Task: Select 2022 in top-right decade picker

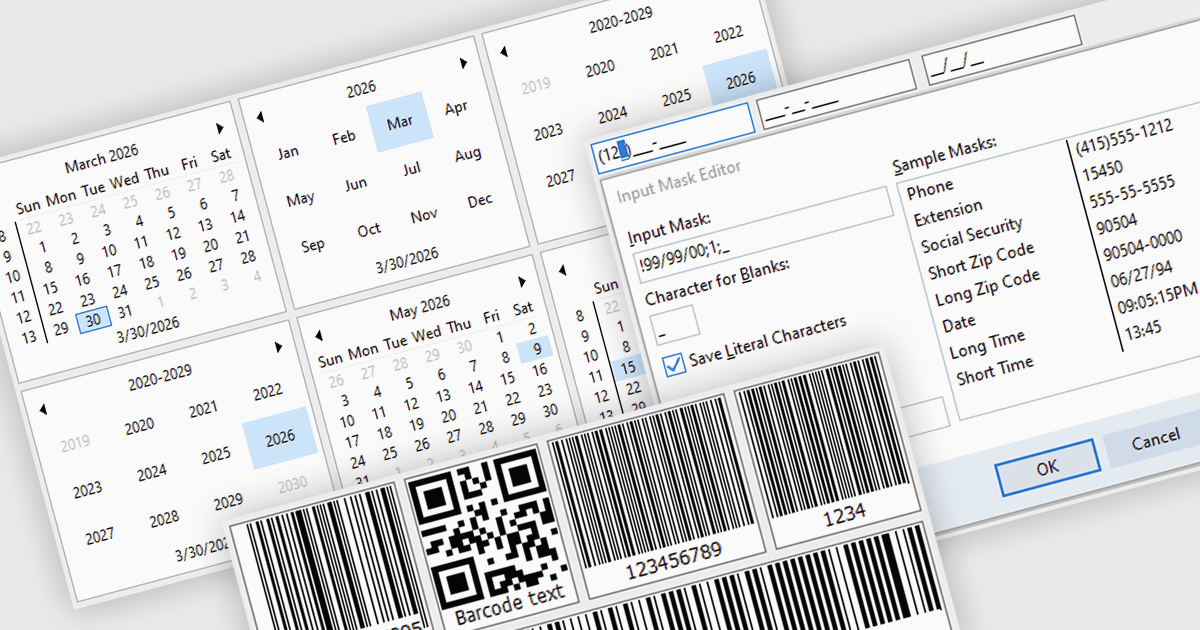Action: pos(728,35)
